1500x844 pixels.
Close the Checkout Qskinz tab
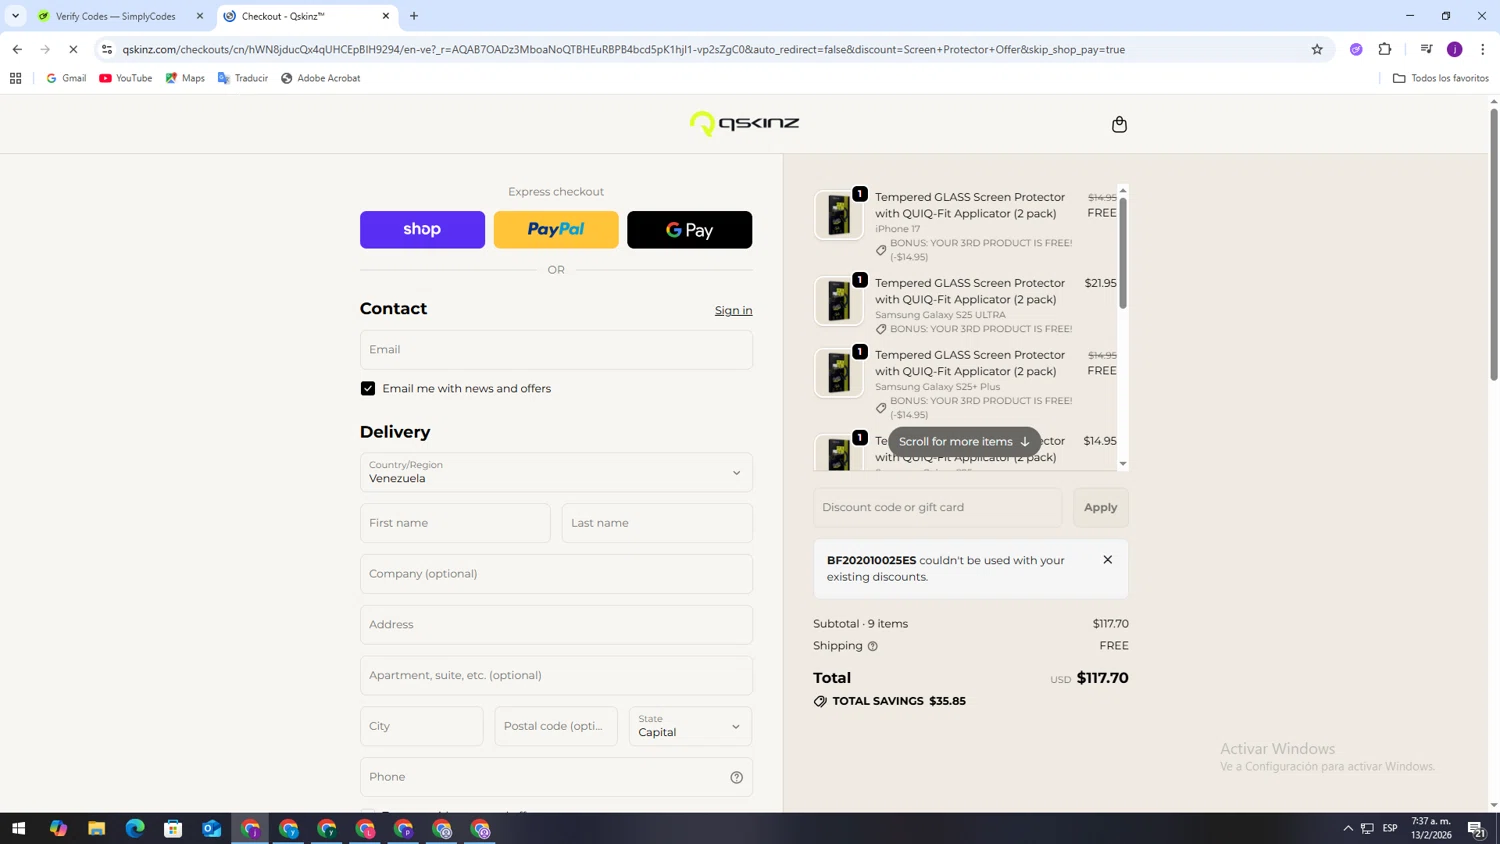point(386,16)
